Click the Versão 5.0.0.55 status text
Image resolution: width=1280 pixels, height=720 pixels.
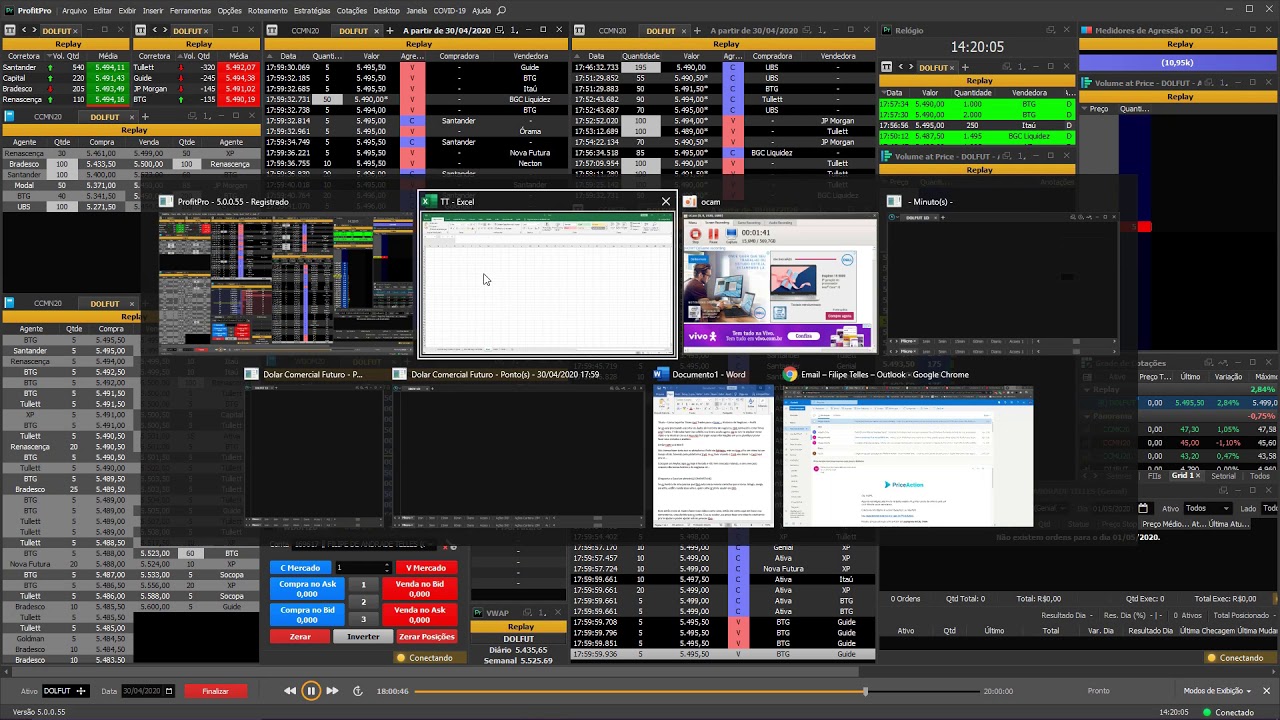pyautogui.click(x=40, y=712)
